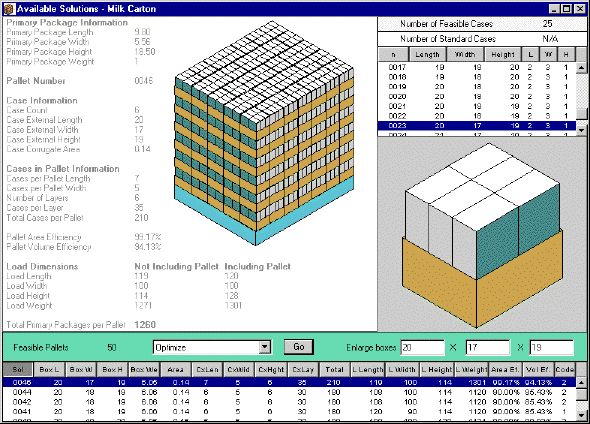Click the Sol column header

18,369
